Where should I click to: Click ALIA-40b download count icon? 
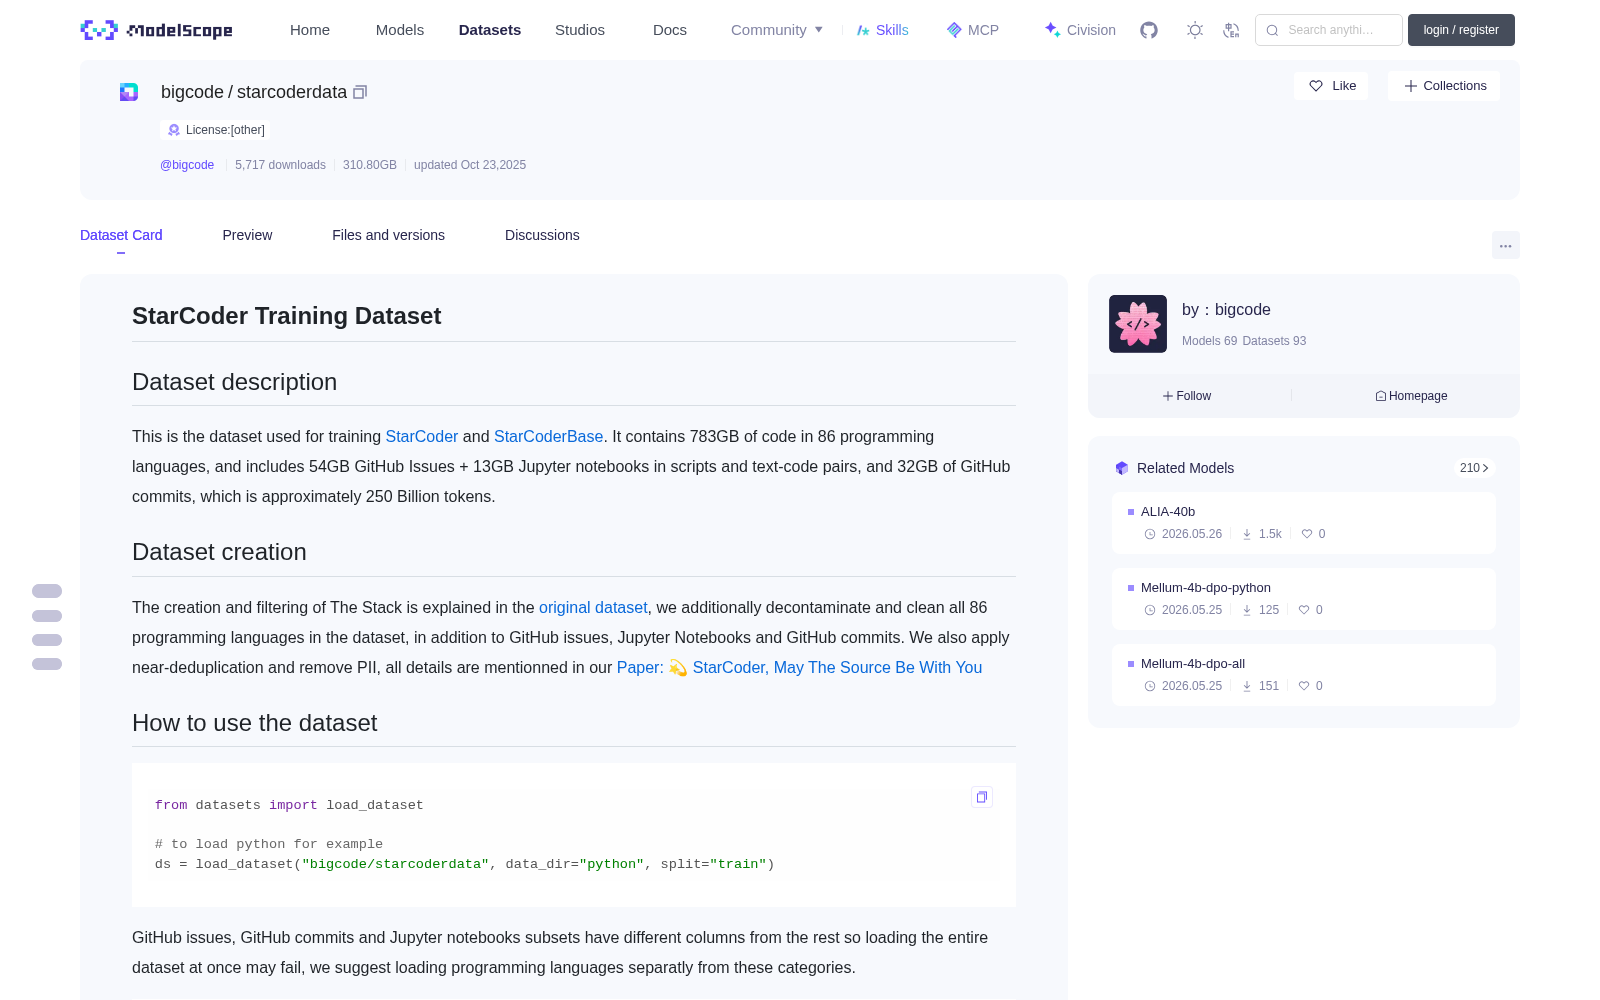[1247, 534]
